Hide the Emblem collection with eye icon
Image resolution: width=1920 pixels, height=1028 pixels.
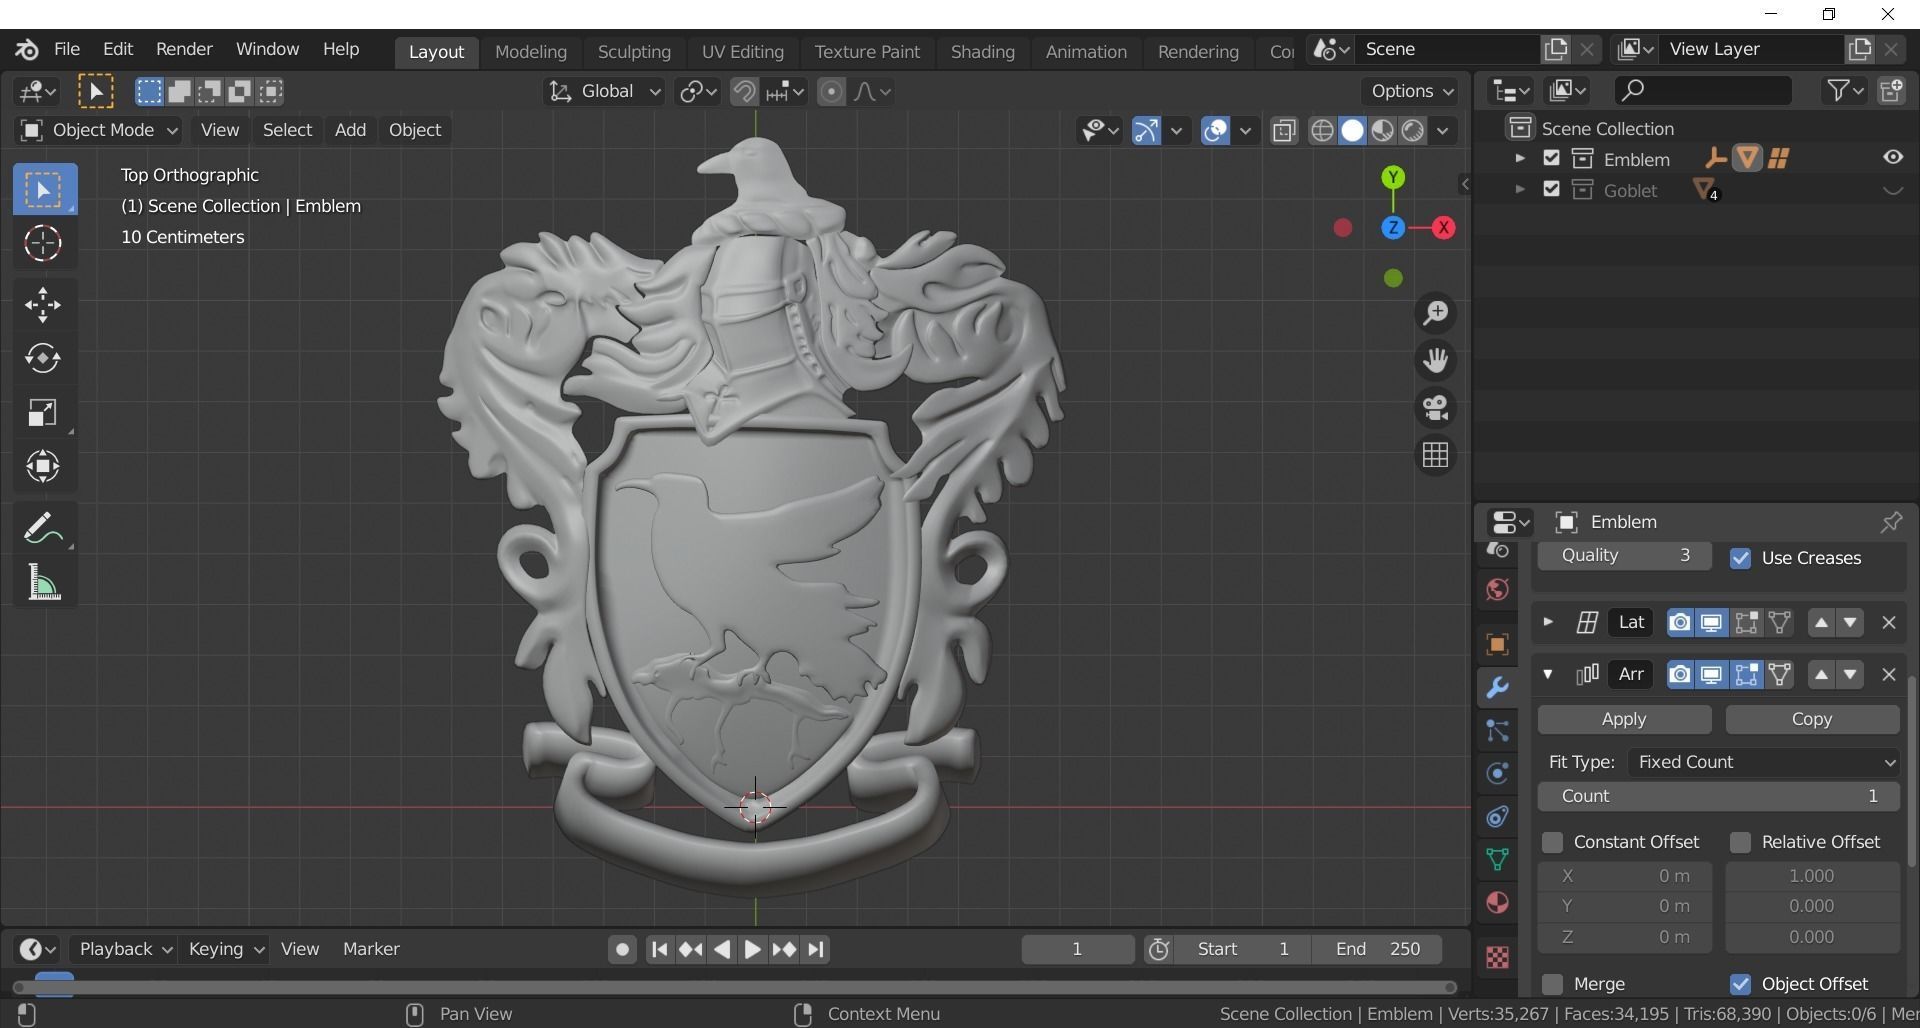tap(1893, 158)
